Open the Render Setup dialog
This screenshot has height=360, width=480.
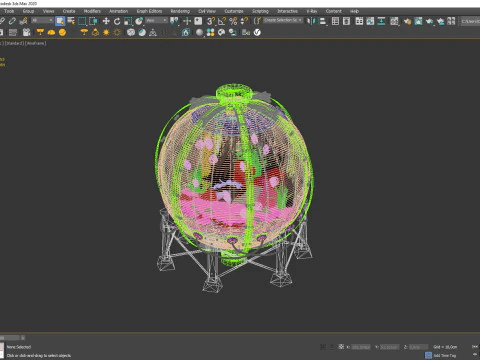pos(407,21)
